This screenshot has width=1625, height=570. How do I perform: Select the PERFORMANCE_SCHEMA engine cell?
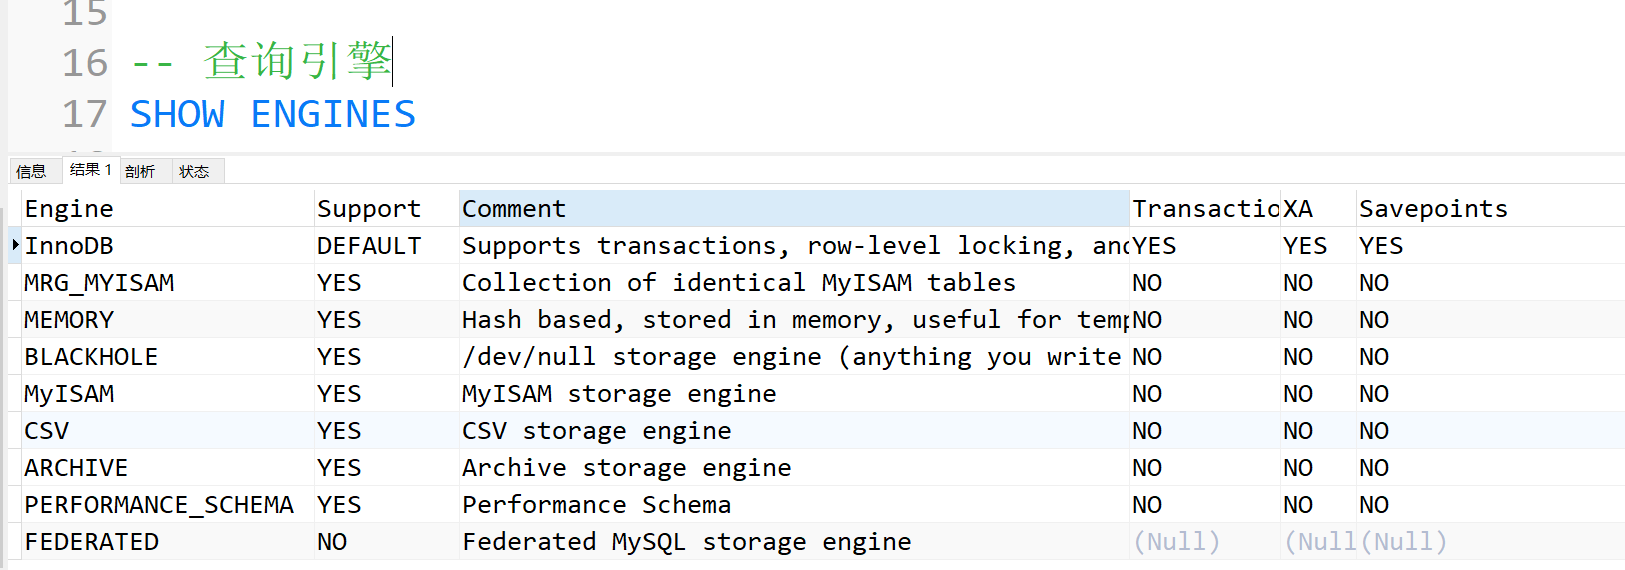(x=168, y=504)
